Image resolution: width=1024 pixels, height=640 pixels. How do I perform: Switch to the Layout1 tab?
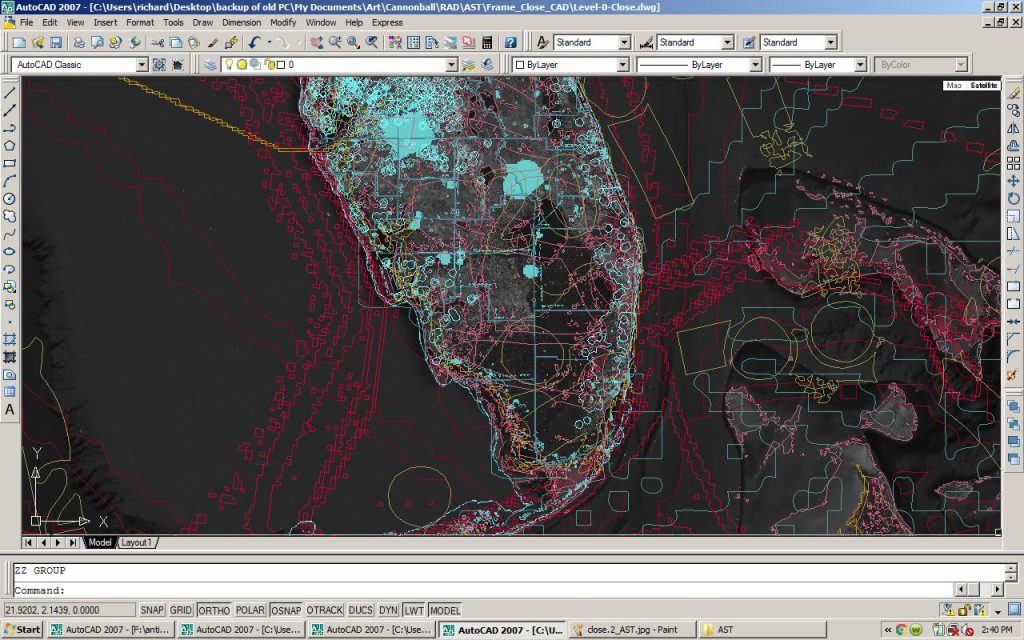click(x=136, y=542)
